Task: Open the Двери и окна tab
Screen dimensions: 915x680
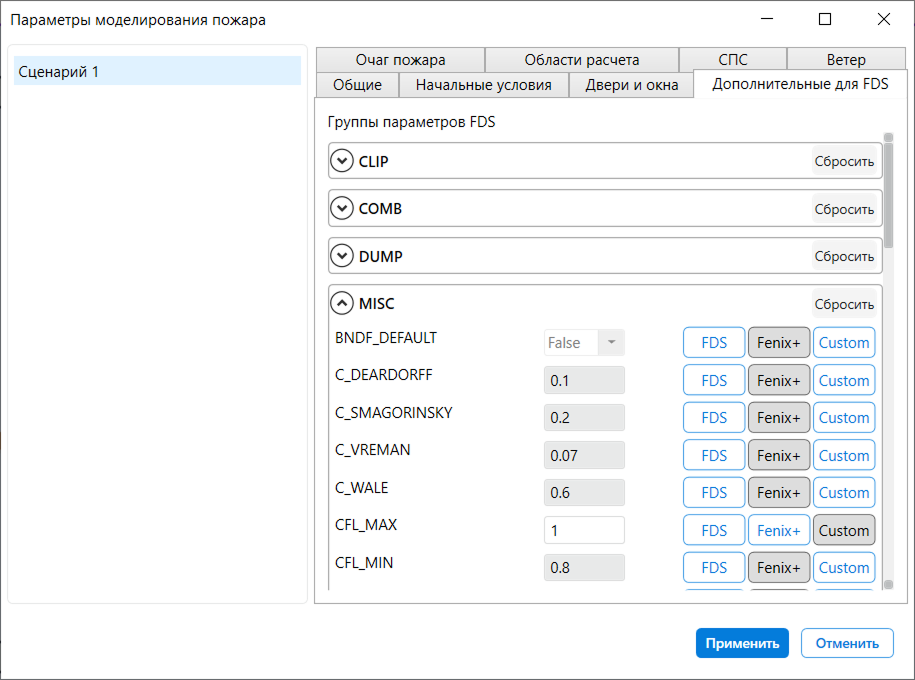Action: 631,85
